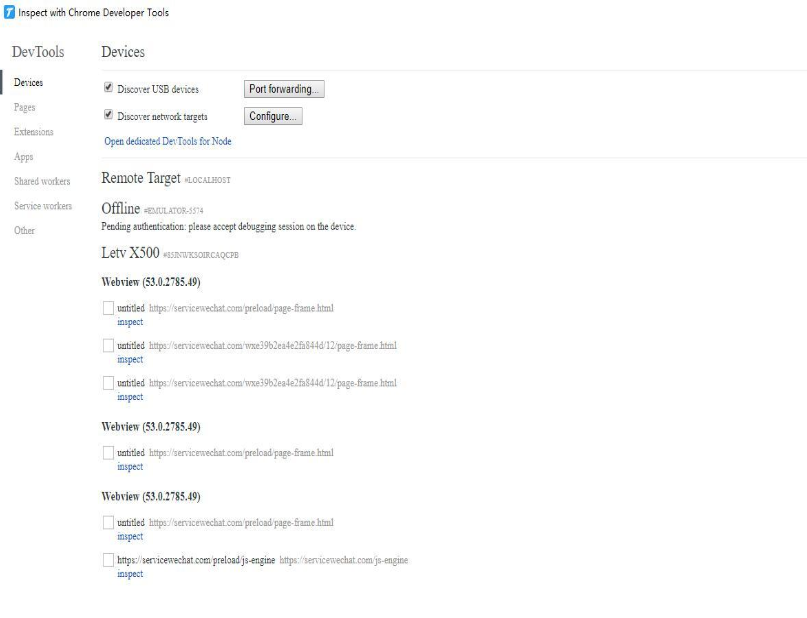Select Devices in the sidebar
The image size is (807, 618).
[28, 82]
